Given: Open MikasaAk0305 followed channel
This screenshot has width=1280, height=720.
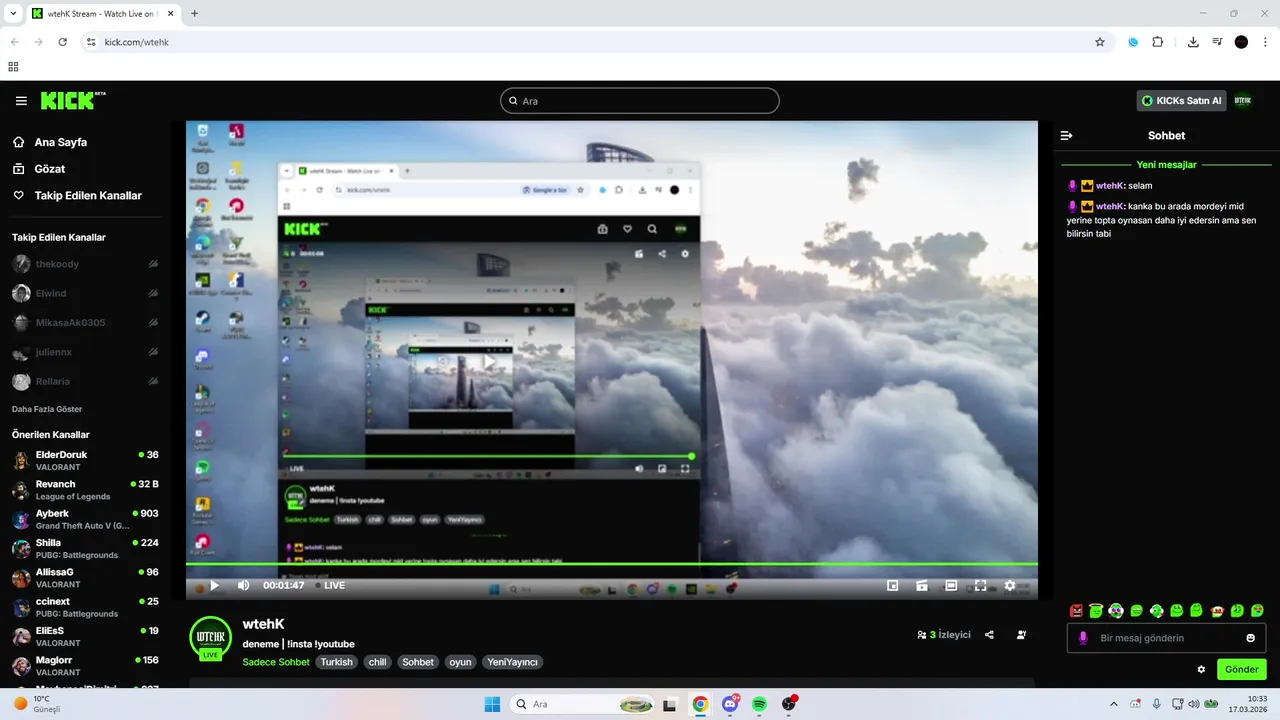Looking at the screenshot, I should [85, 322].
